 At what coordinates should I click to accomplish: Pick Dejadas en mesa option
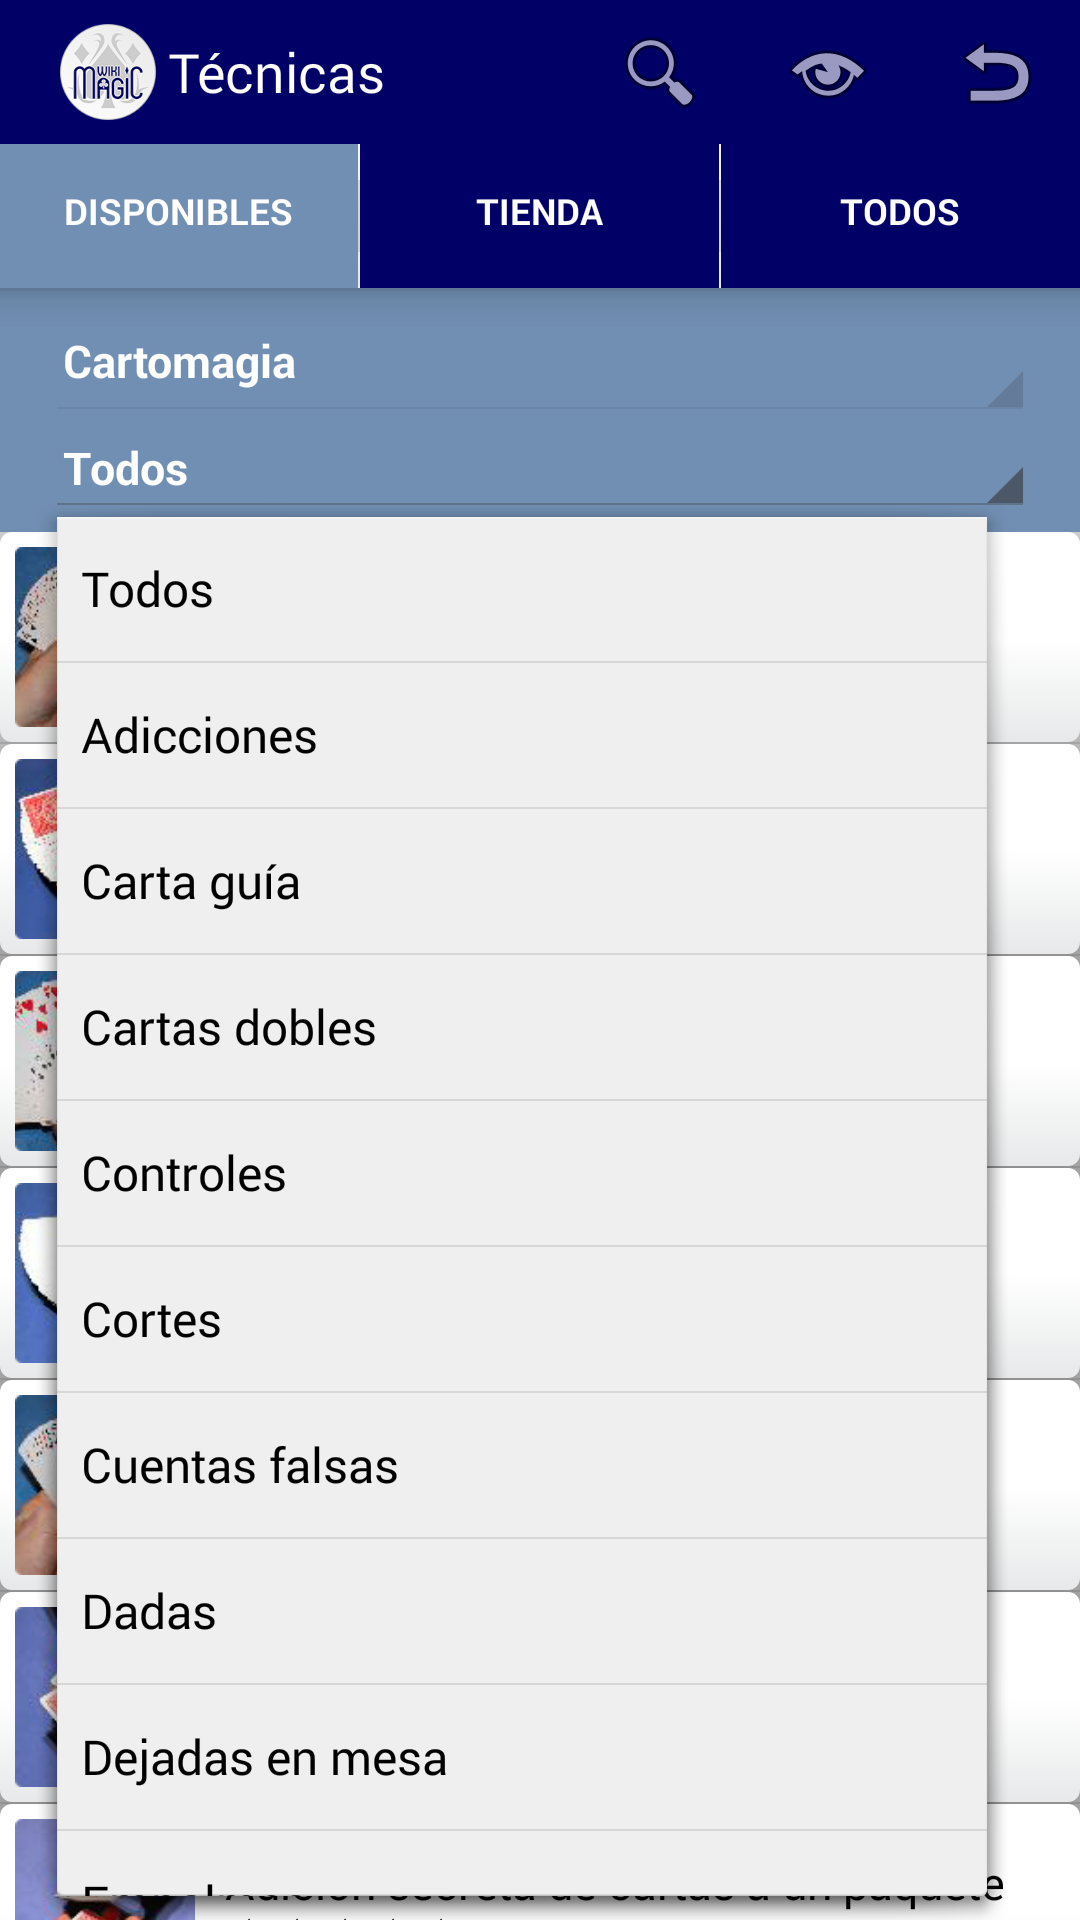522,1758
